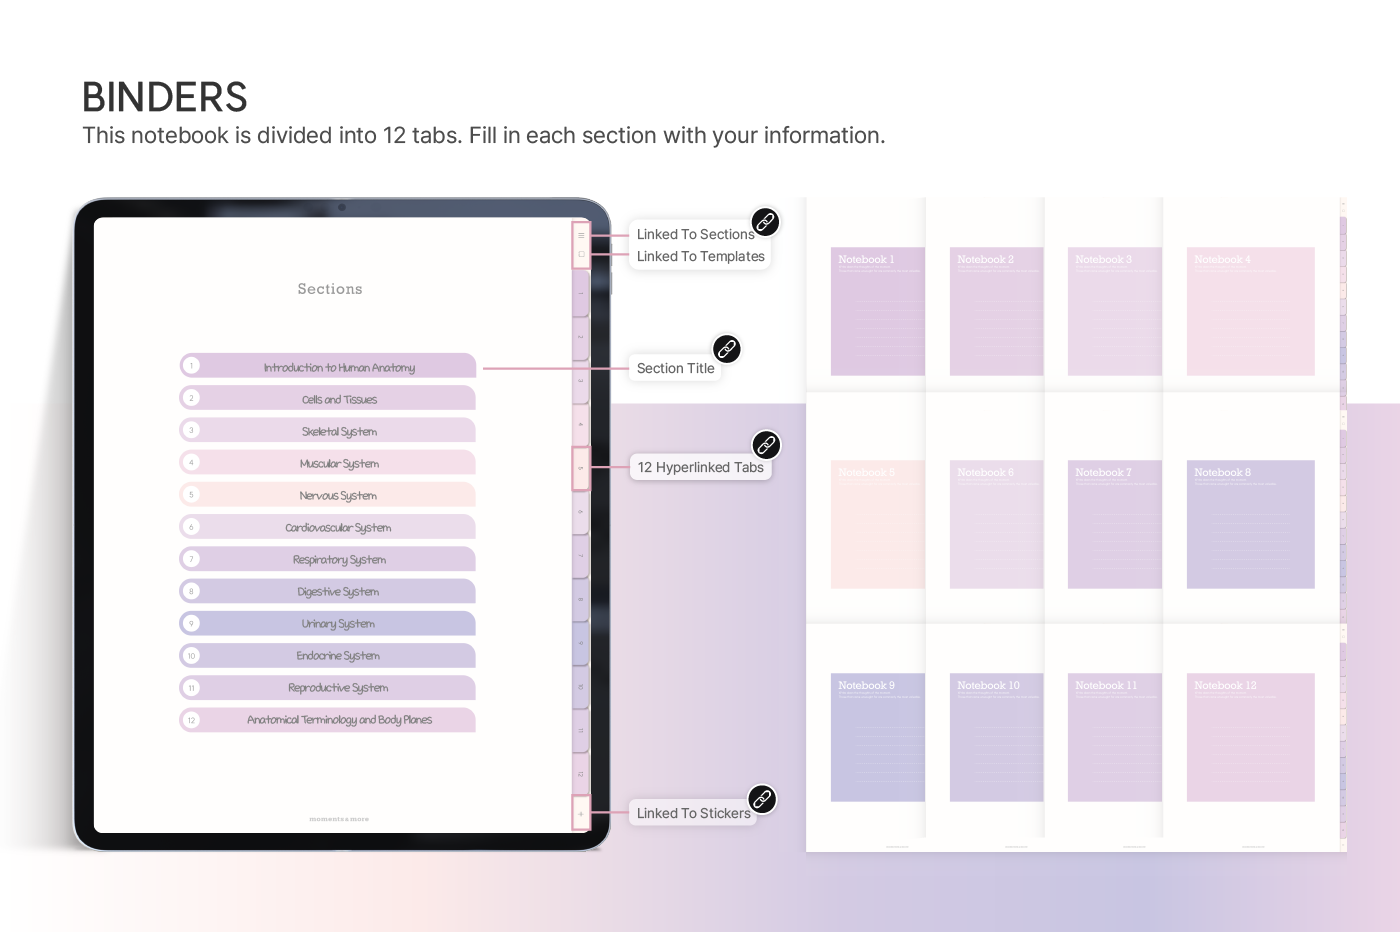Select side tab 5 on the planner

coord(581,468)
